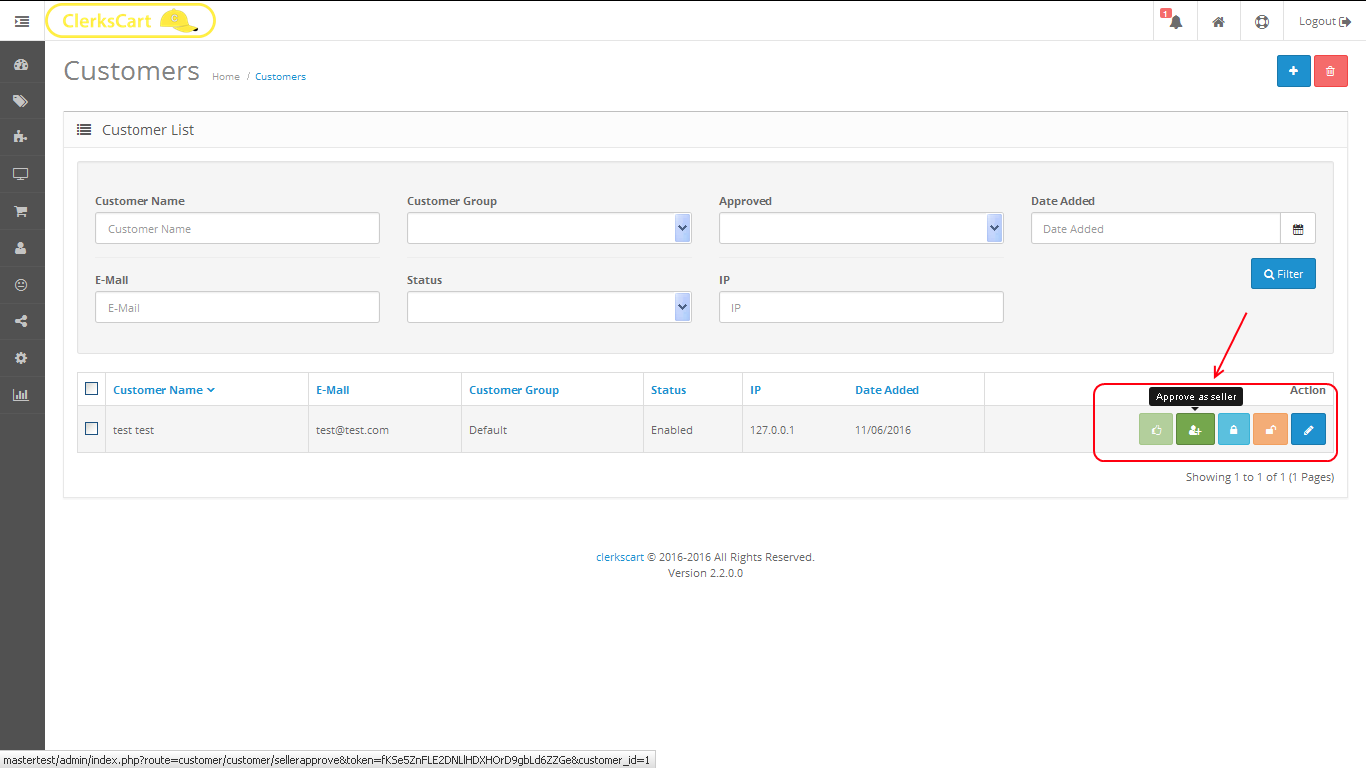Click the 127.0.0.1 IP cell

pyautogui.click(x=772, y=430)
